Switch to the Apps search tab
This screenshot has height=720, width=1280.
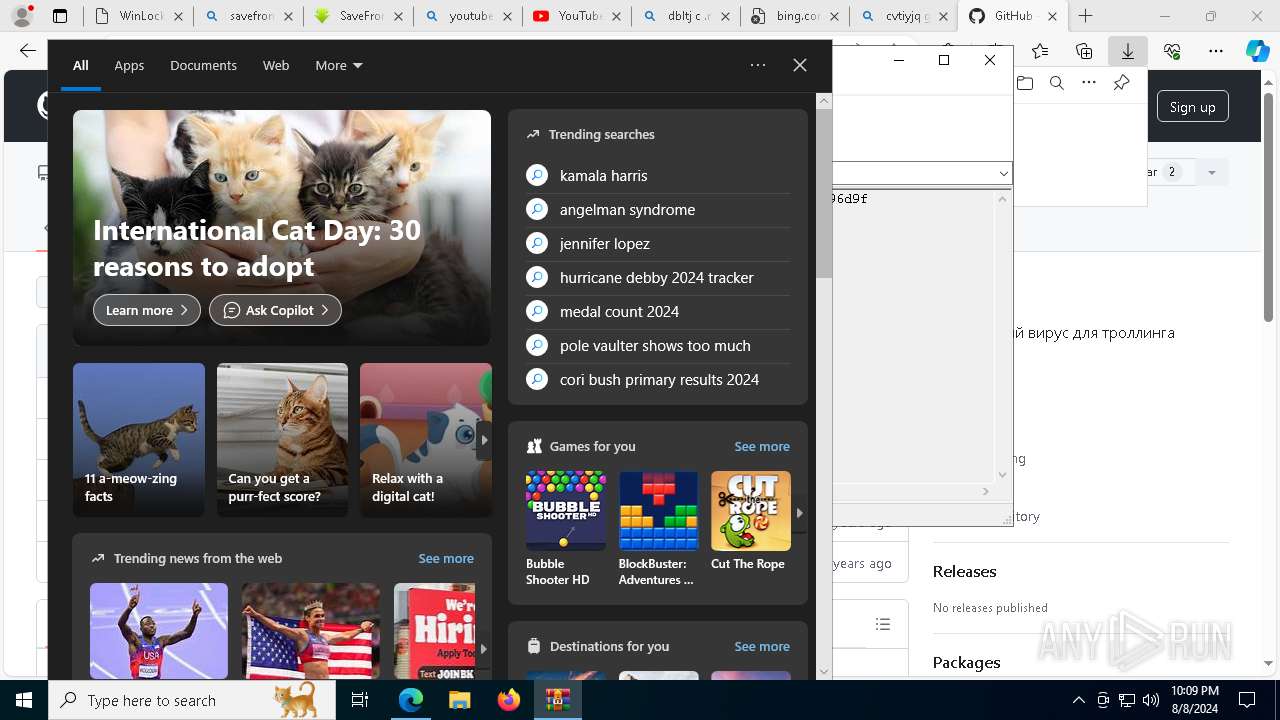coord(129,65)
